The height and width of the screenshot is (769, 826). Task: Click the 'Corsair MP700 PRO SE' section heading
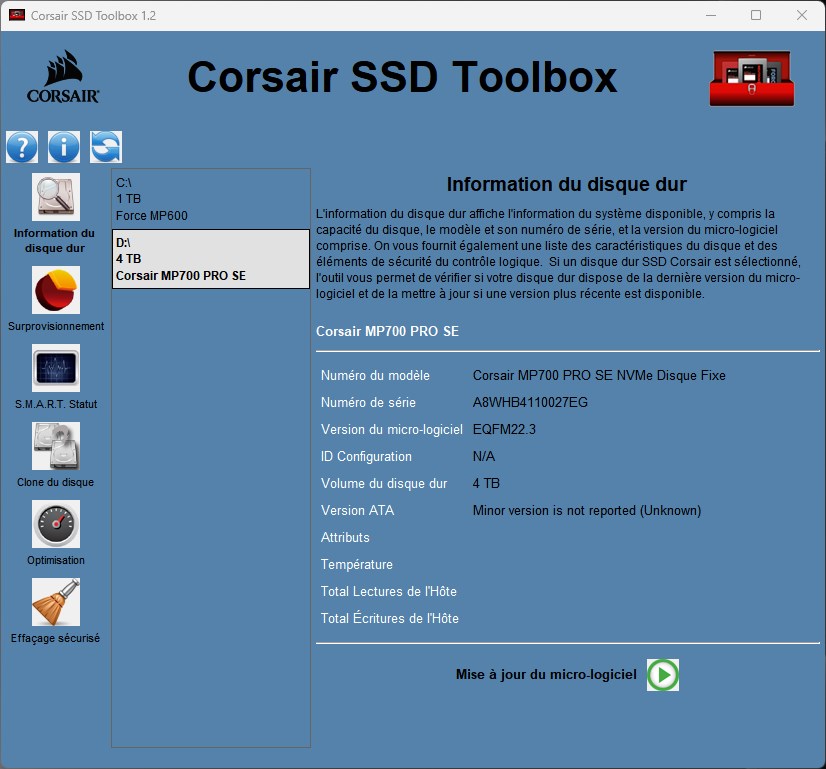387,331
